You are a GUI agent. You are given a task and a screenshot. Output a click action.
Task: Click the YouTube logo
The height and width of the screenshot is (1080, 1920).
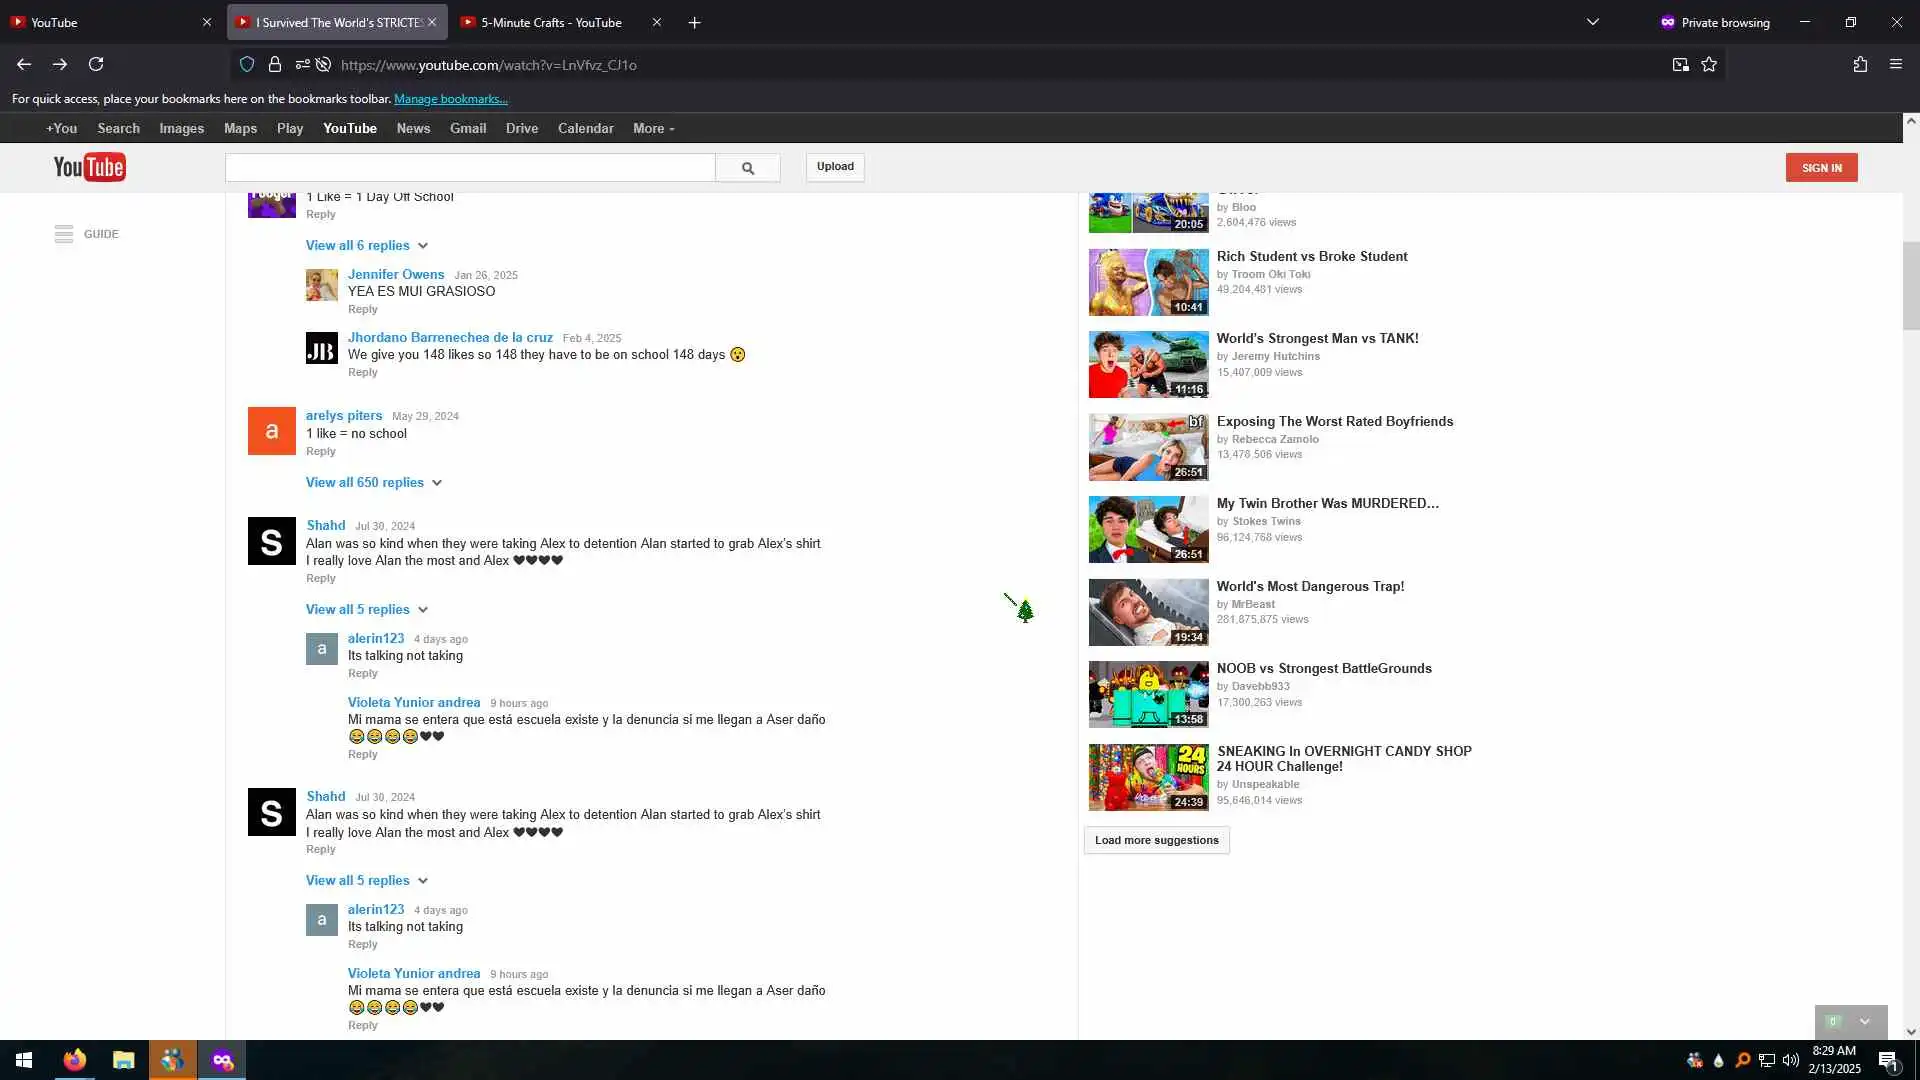click(89, 167)
